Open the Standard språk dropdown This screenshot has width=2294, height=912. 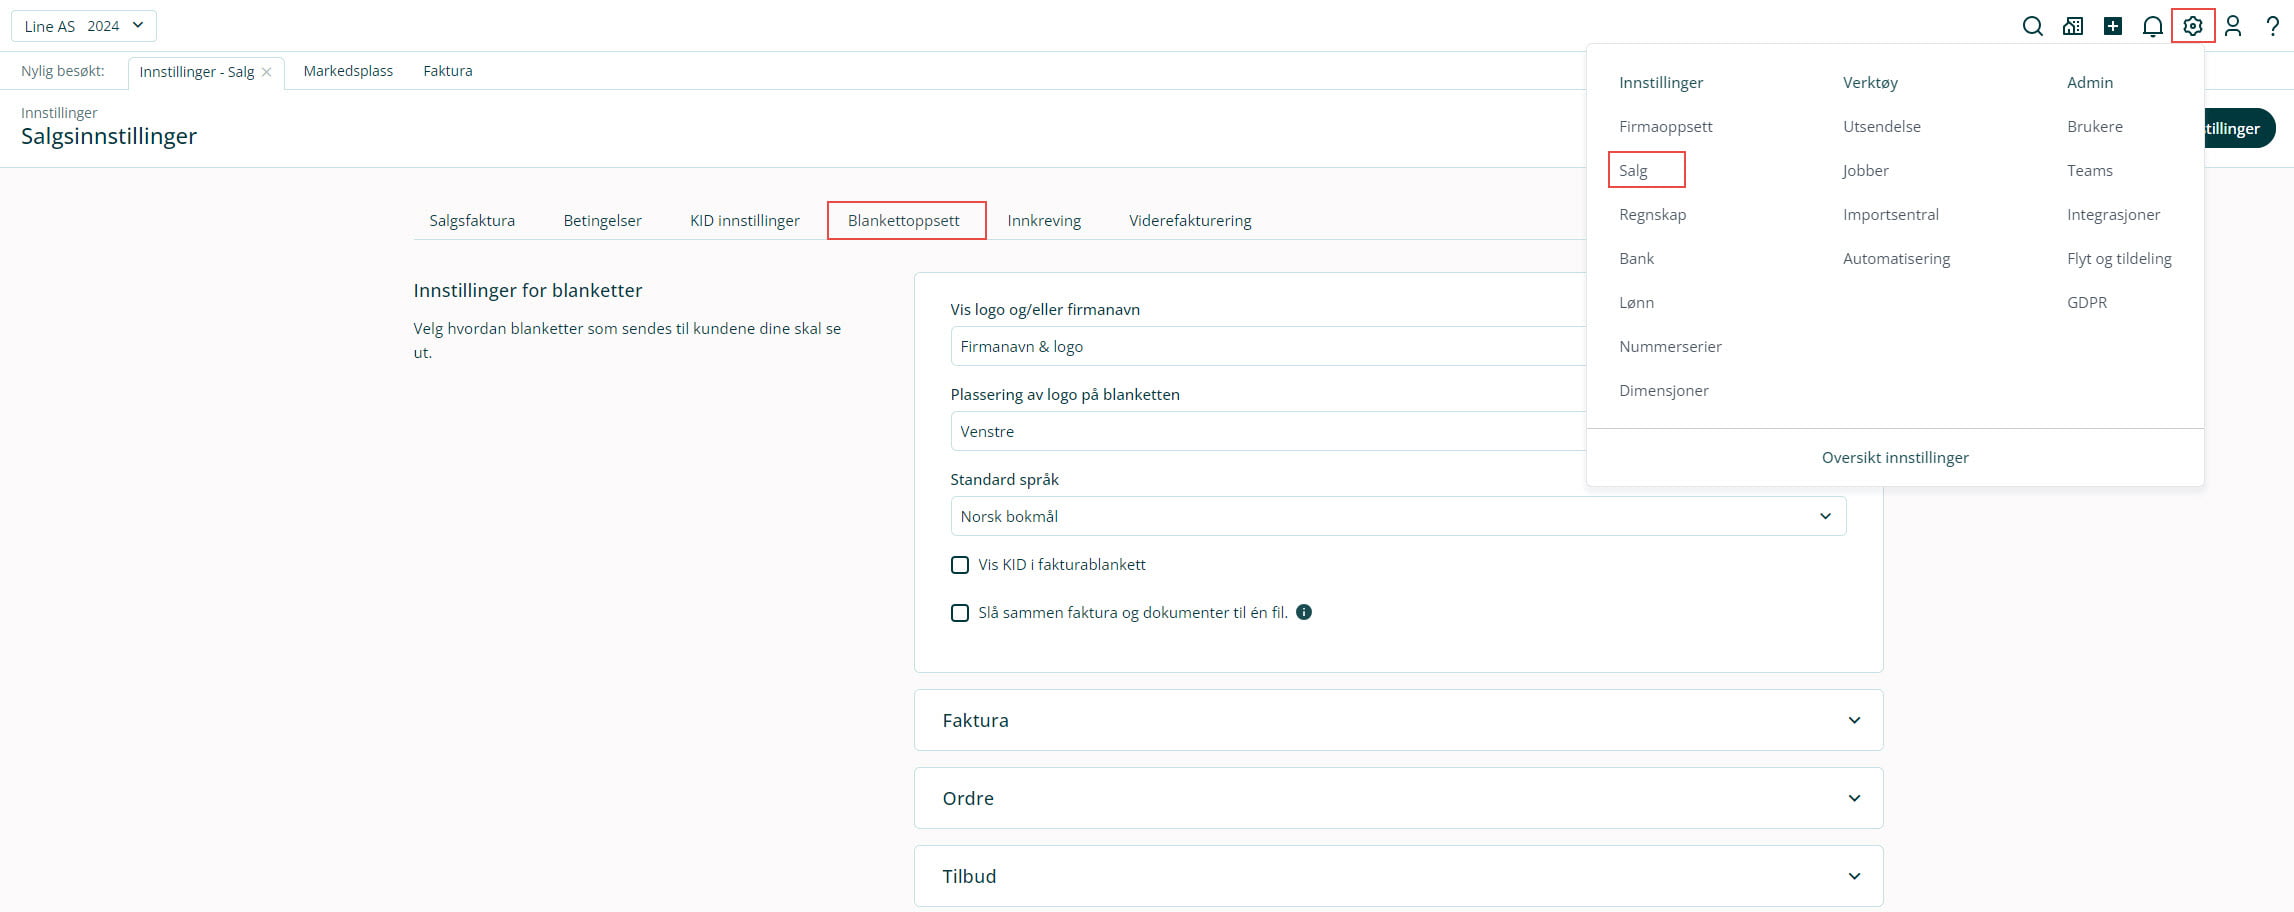pyautogui.click(x=1397, y=516)
